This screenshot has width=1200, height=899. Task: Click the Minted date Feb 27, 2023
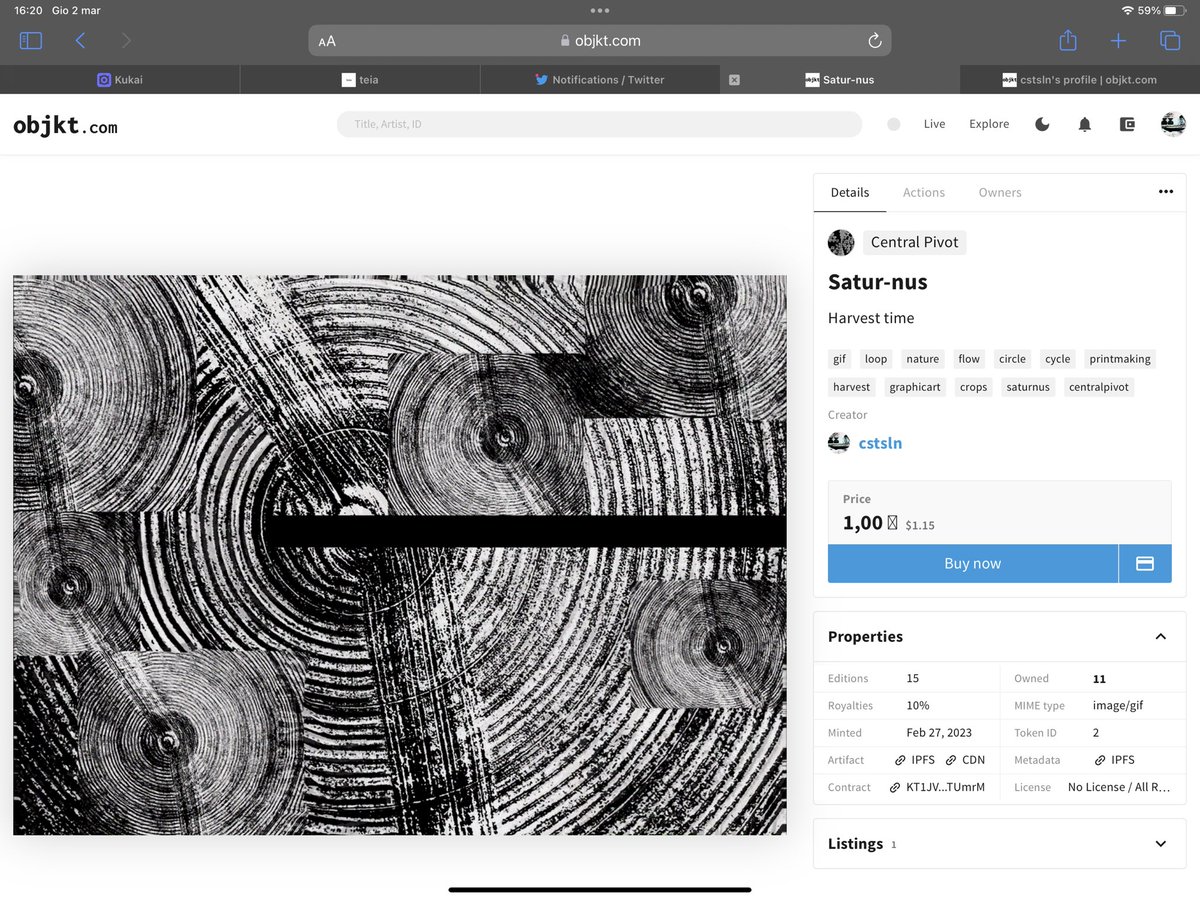pos(939,733)
